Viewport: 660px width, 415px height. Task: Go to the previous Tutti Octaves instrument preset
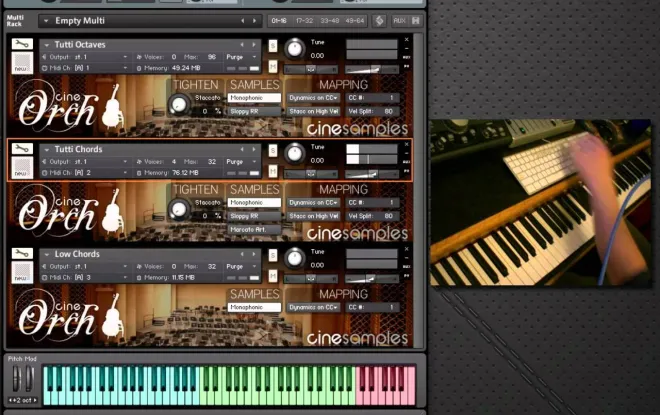pos(242,45)
